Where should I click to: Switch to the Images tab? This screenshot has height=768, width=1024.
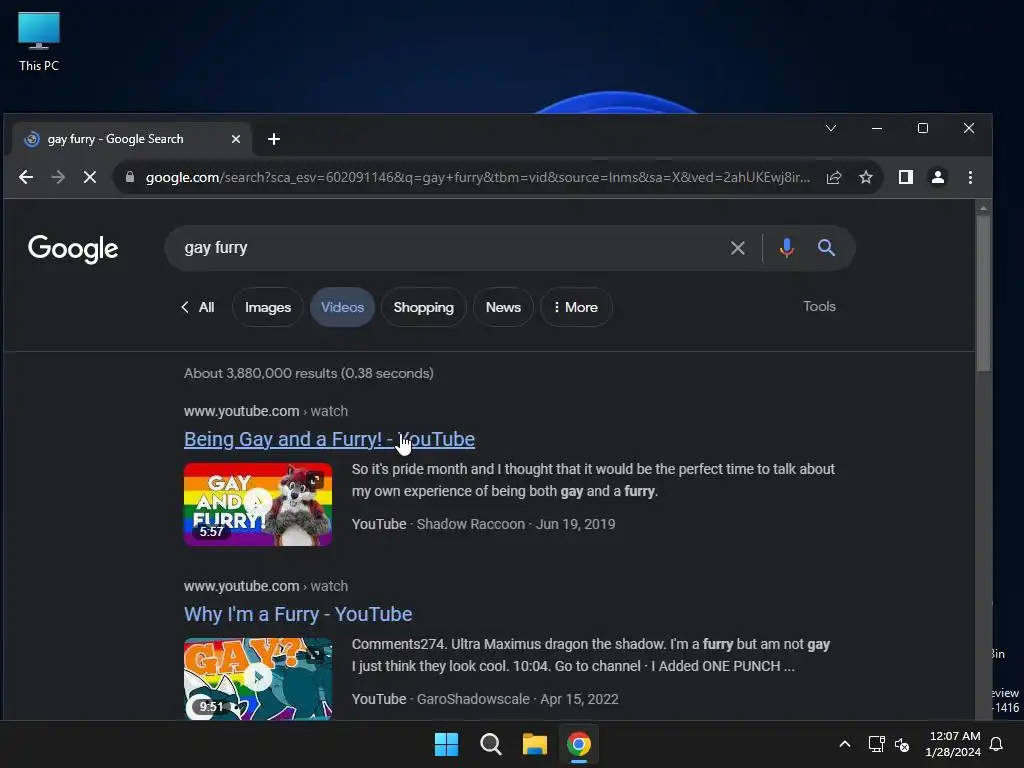tap(268, 307)
